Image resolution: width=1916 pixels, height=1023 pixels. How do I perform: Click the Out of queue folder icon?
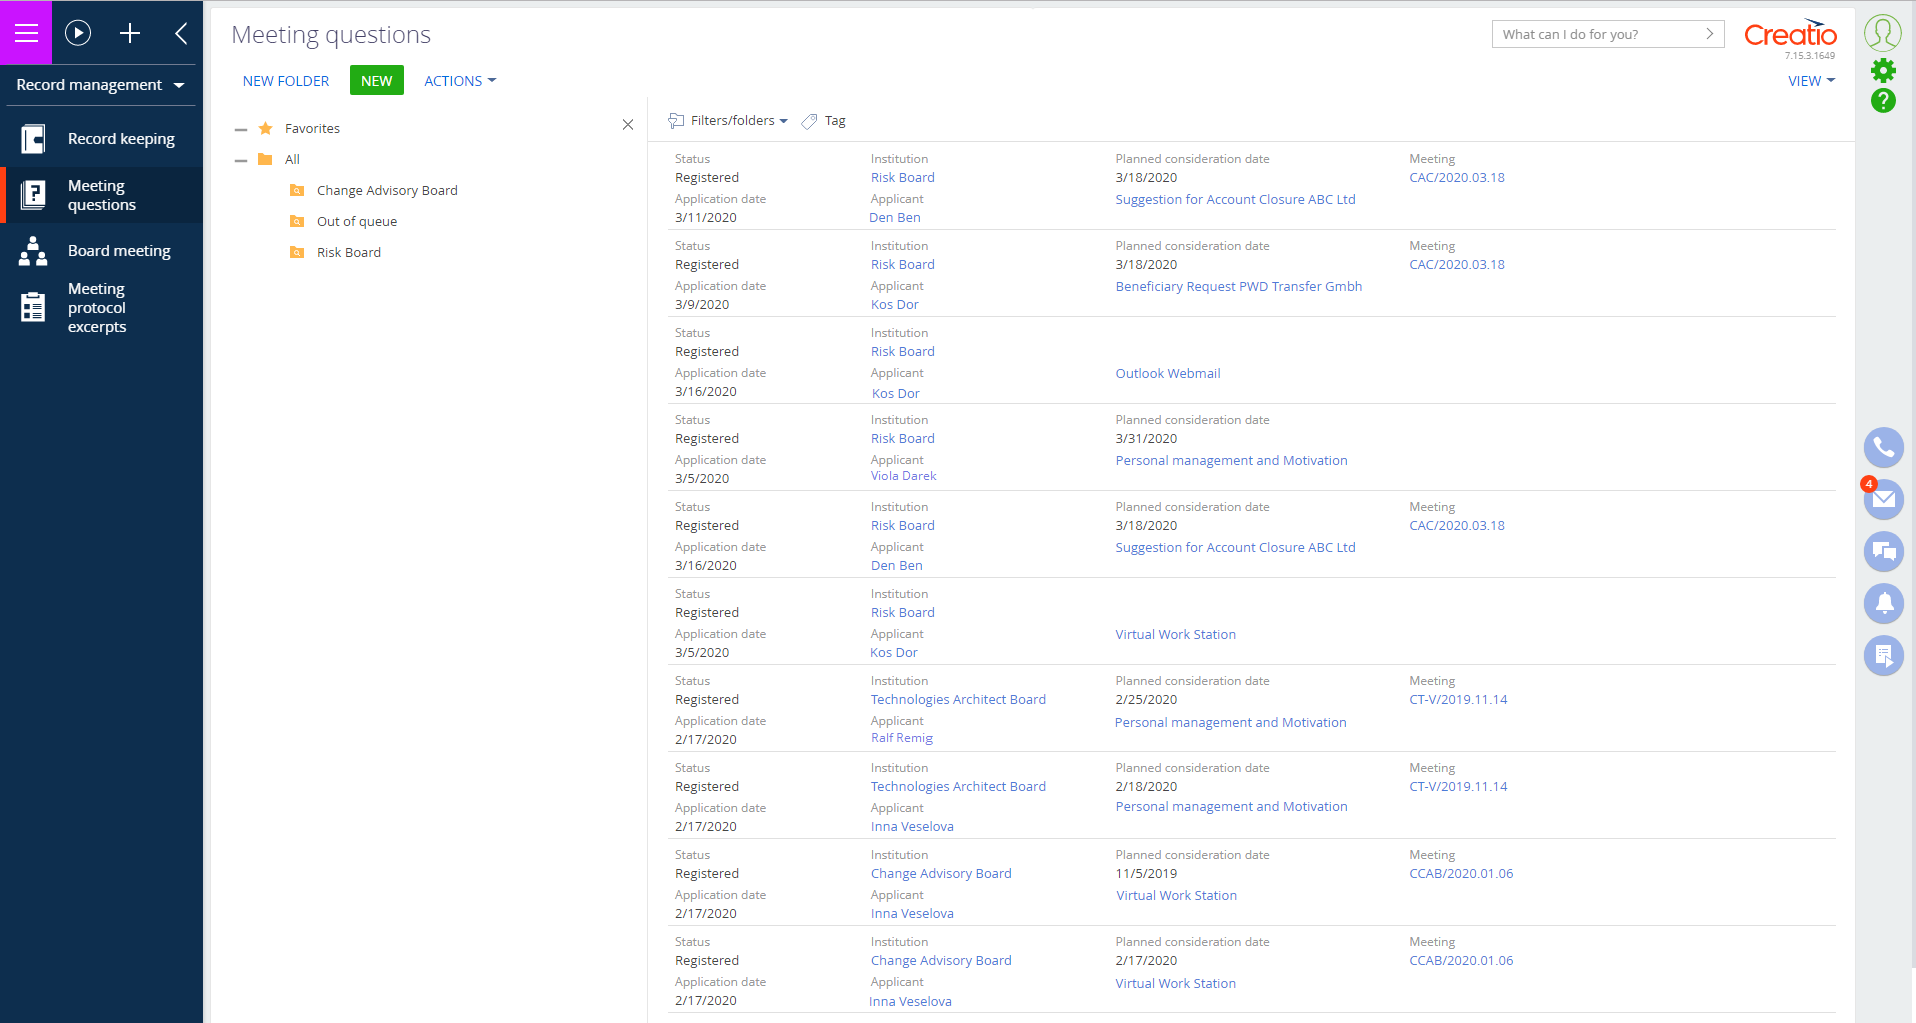pyautogui.click(x=297, y=221)
